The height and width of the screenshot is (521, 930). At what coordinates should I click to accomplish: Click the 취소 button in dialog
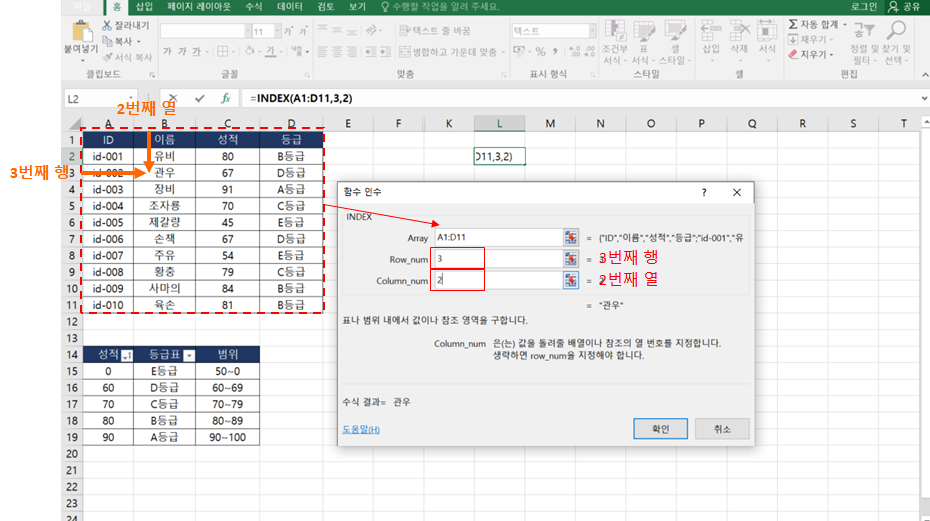[722, 428]
